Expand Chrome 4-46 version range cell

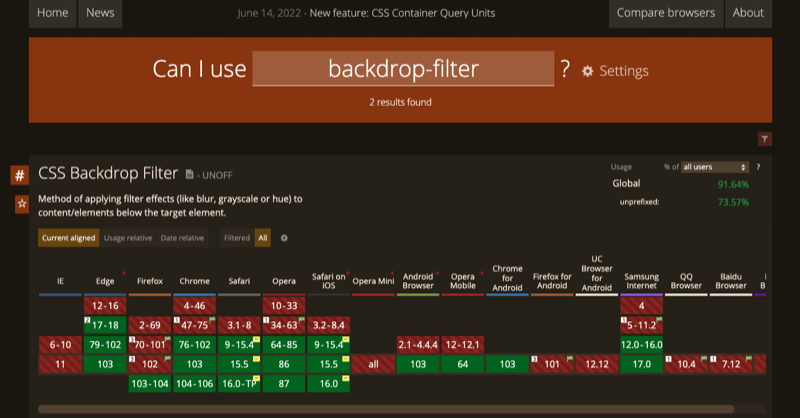pos(195,305)
